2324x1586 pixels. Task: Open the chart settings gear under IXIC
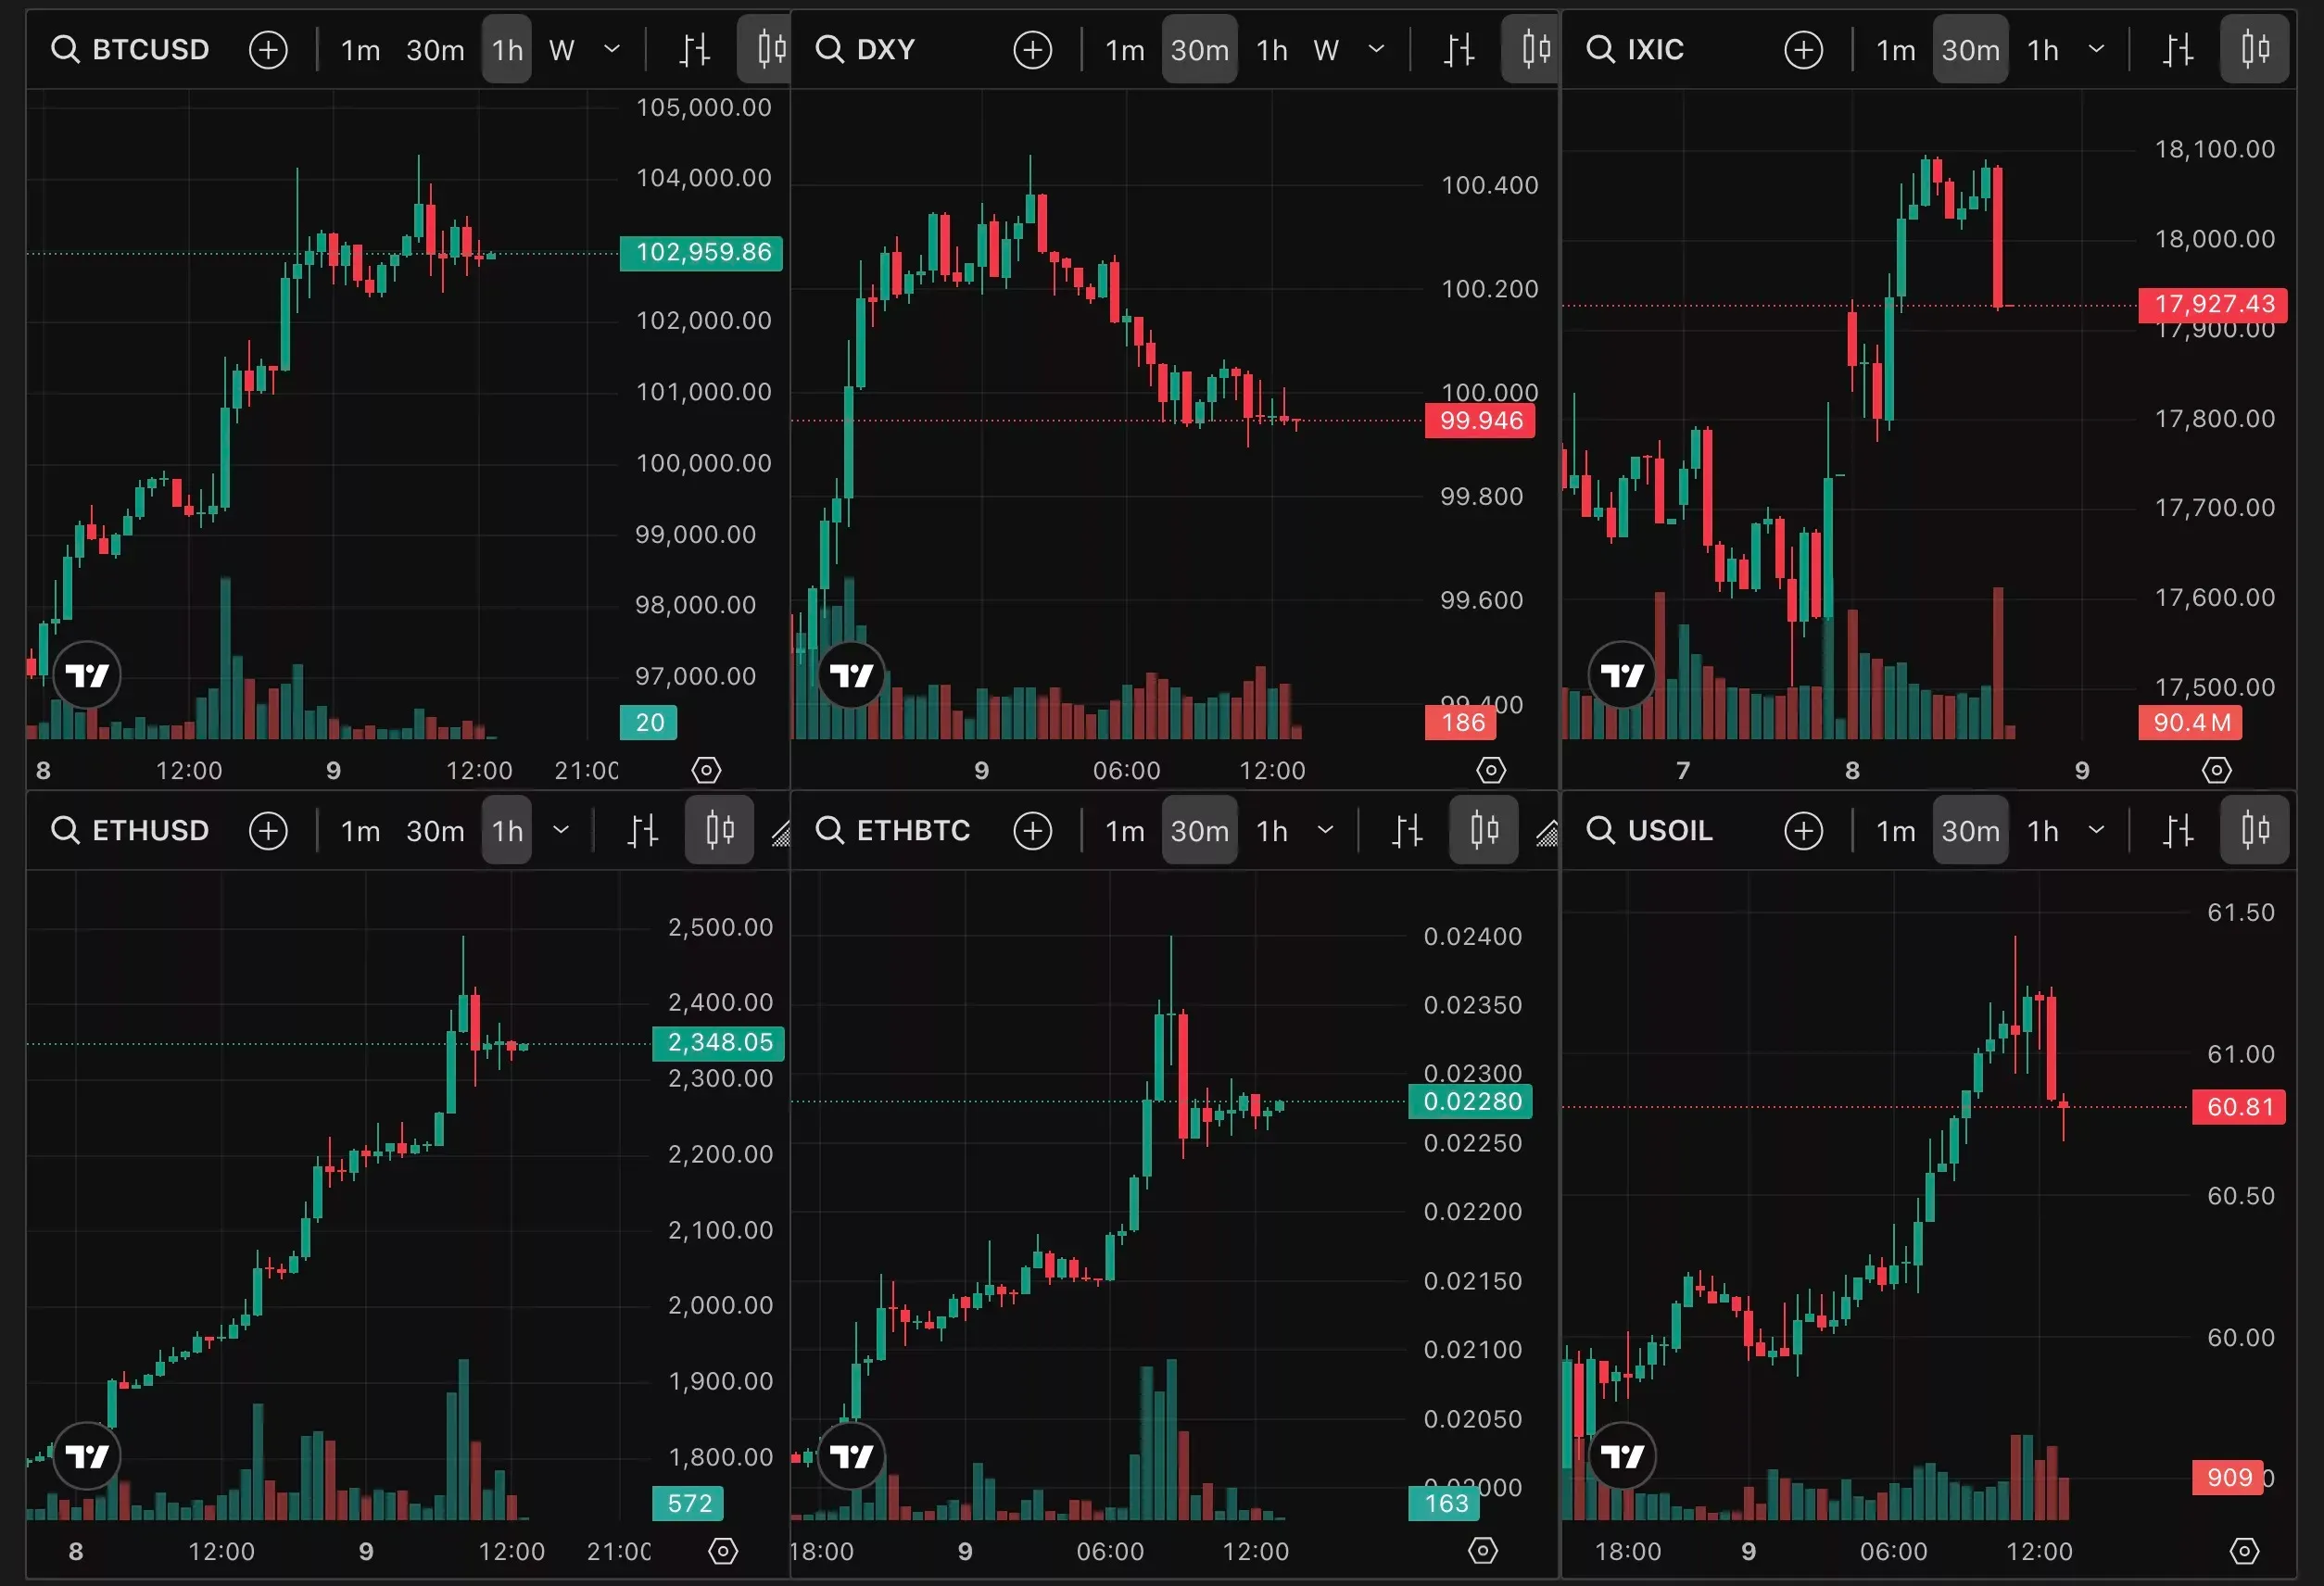tap(2217, 769)
